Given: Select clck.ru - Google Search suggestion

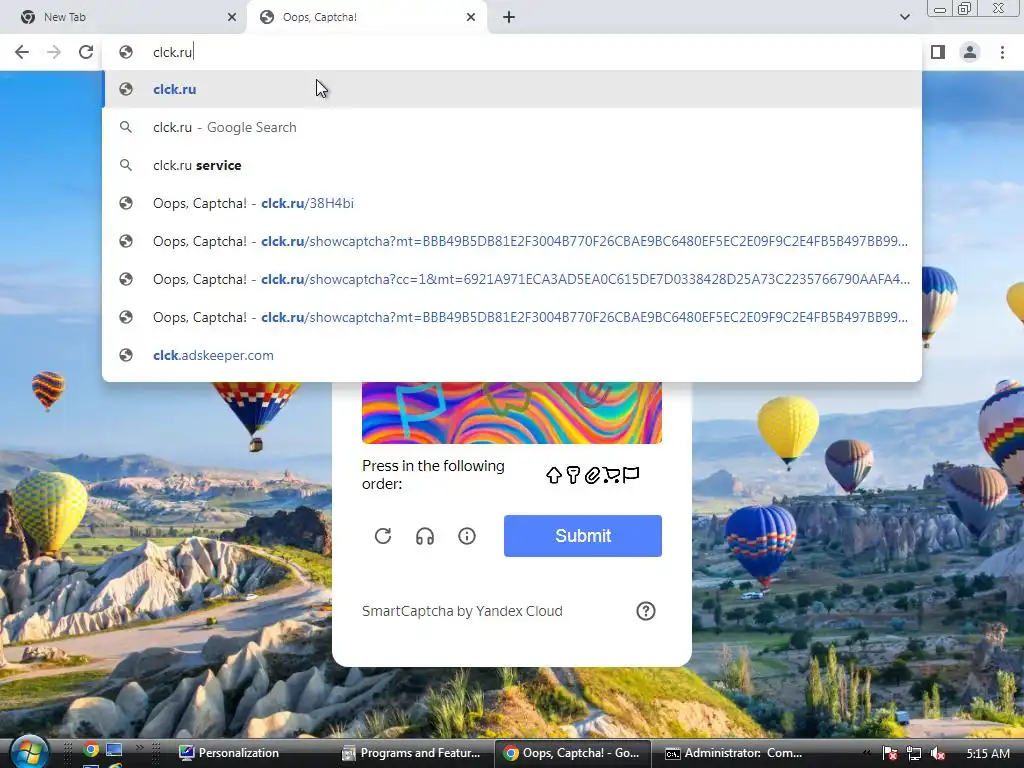Looking at the screenshot, I should pos(512,127).
